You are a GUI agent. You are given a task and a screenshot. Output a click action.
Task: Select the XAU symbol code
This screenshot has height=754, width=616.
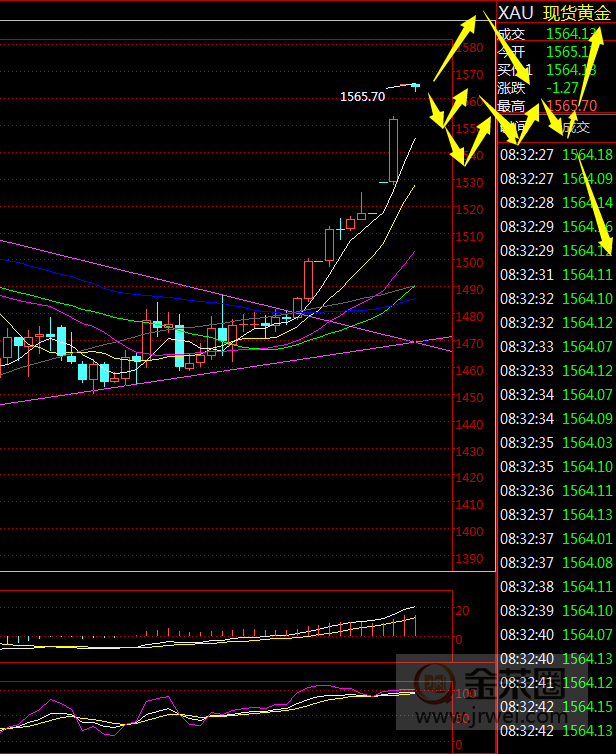tap(516, 13)
